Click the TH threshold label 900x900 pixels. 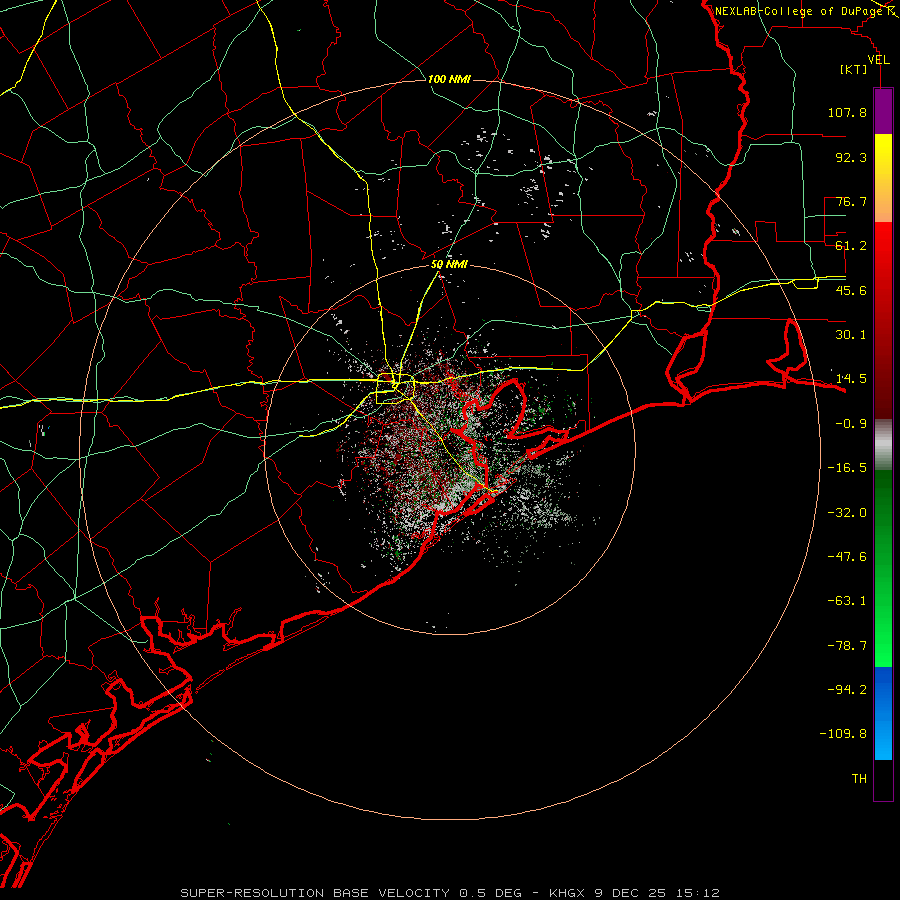click(859, 779)
